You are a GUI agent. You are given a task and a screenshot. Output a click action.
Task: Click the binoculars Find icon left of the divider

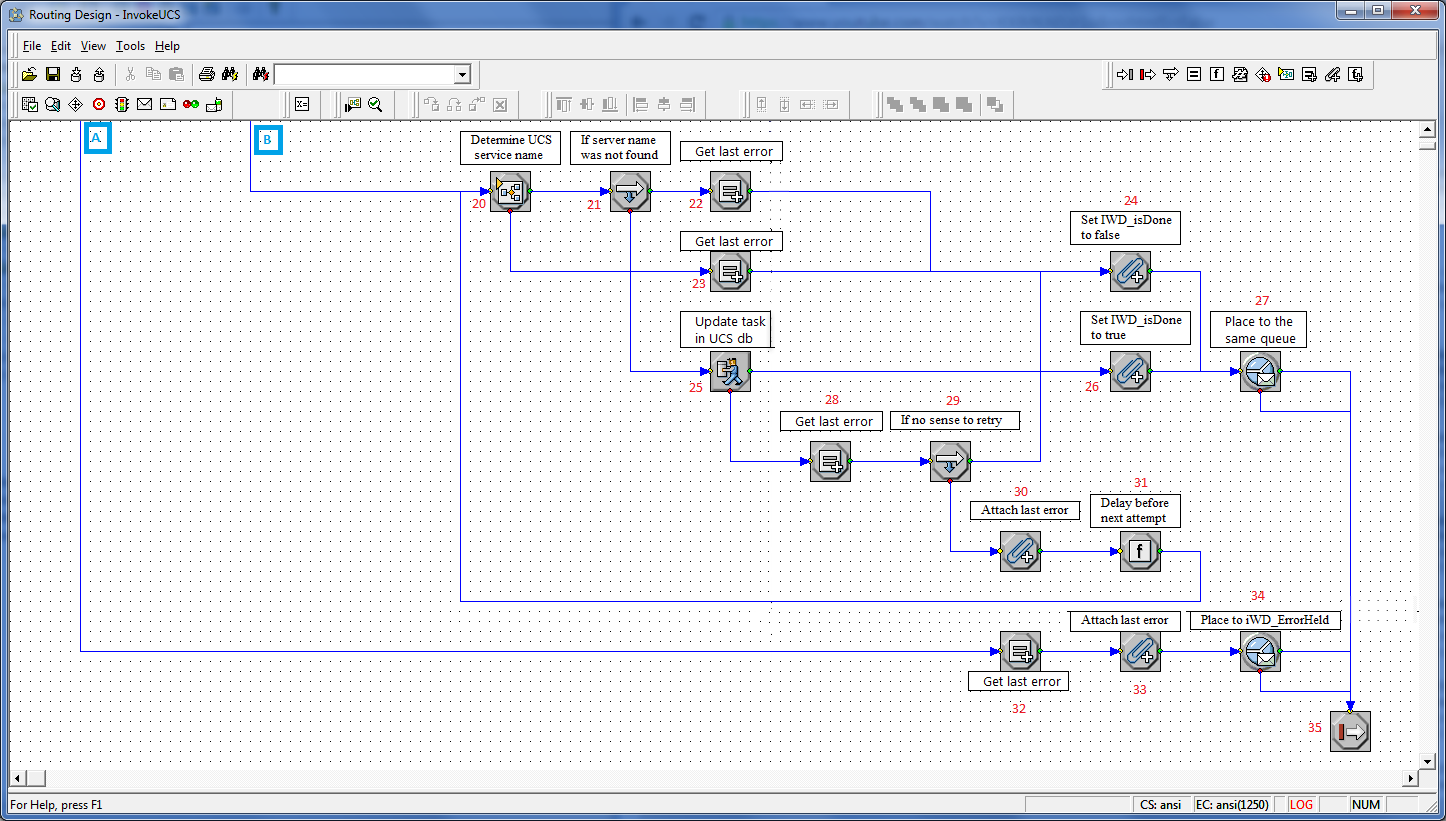[229, 74]
